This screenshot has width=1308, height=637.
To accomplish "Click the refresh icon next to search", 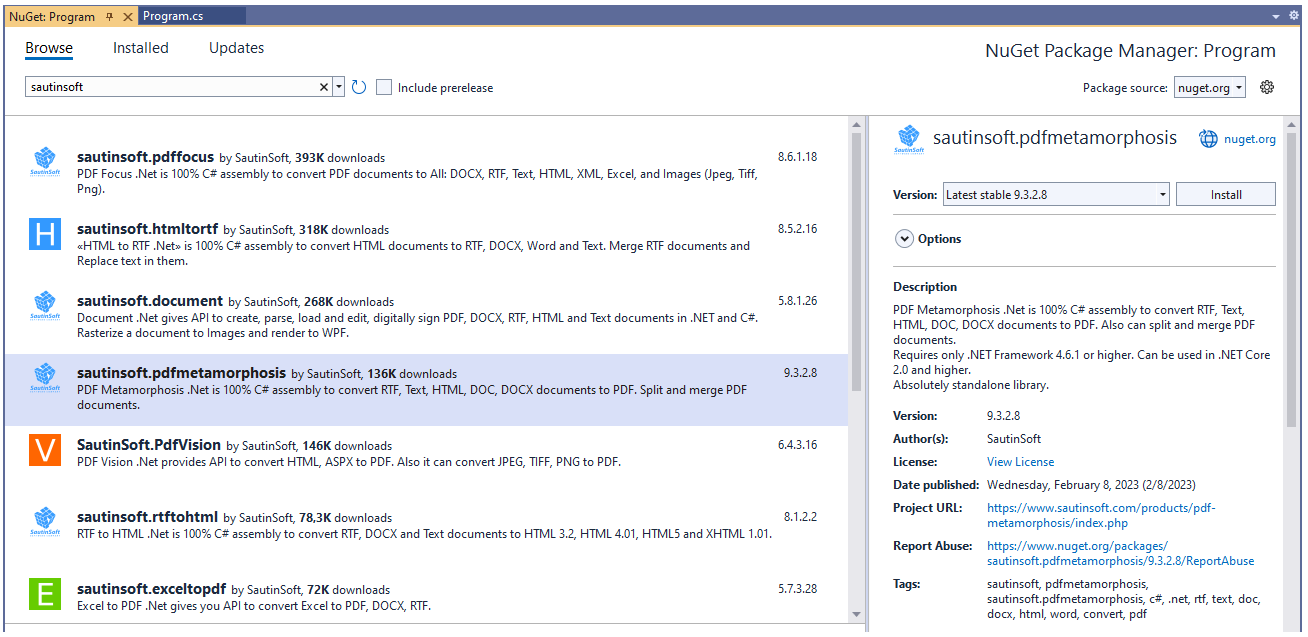I will click(x=359, y=87).
